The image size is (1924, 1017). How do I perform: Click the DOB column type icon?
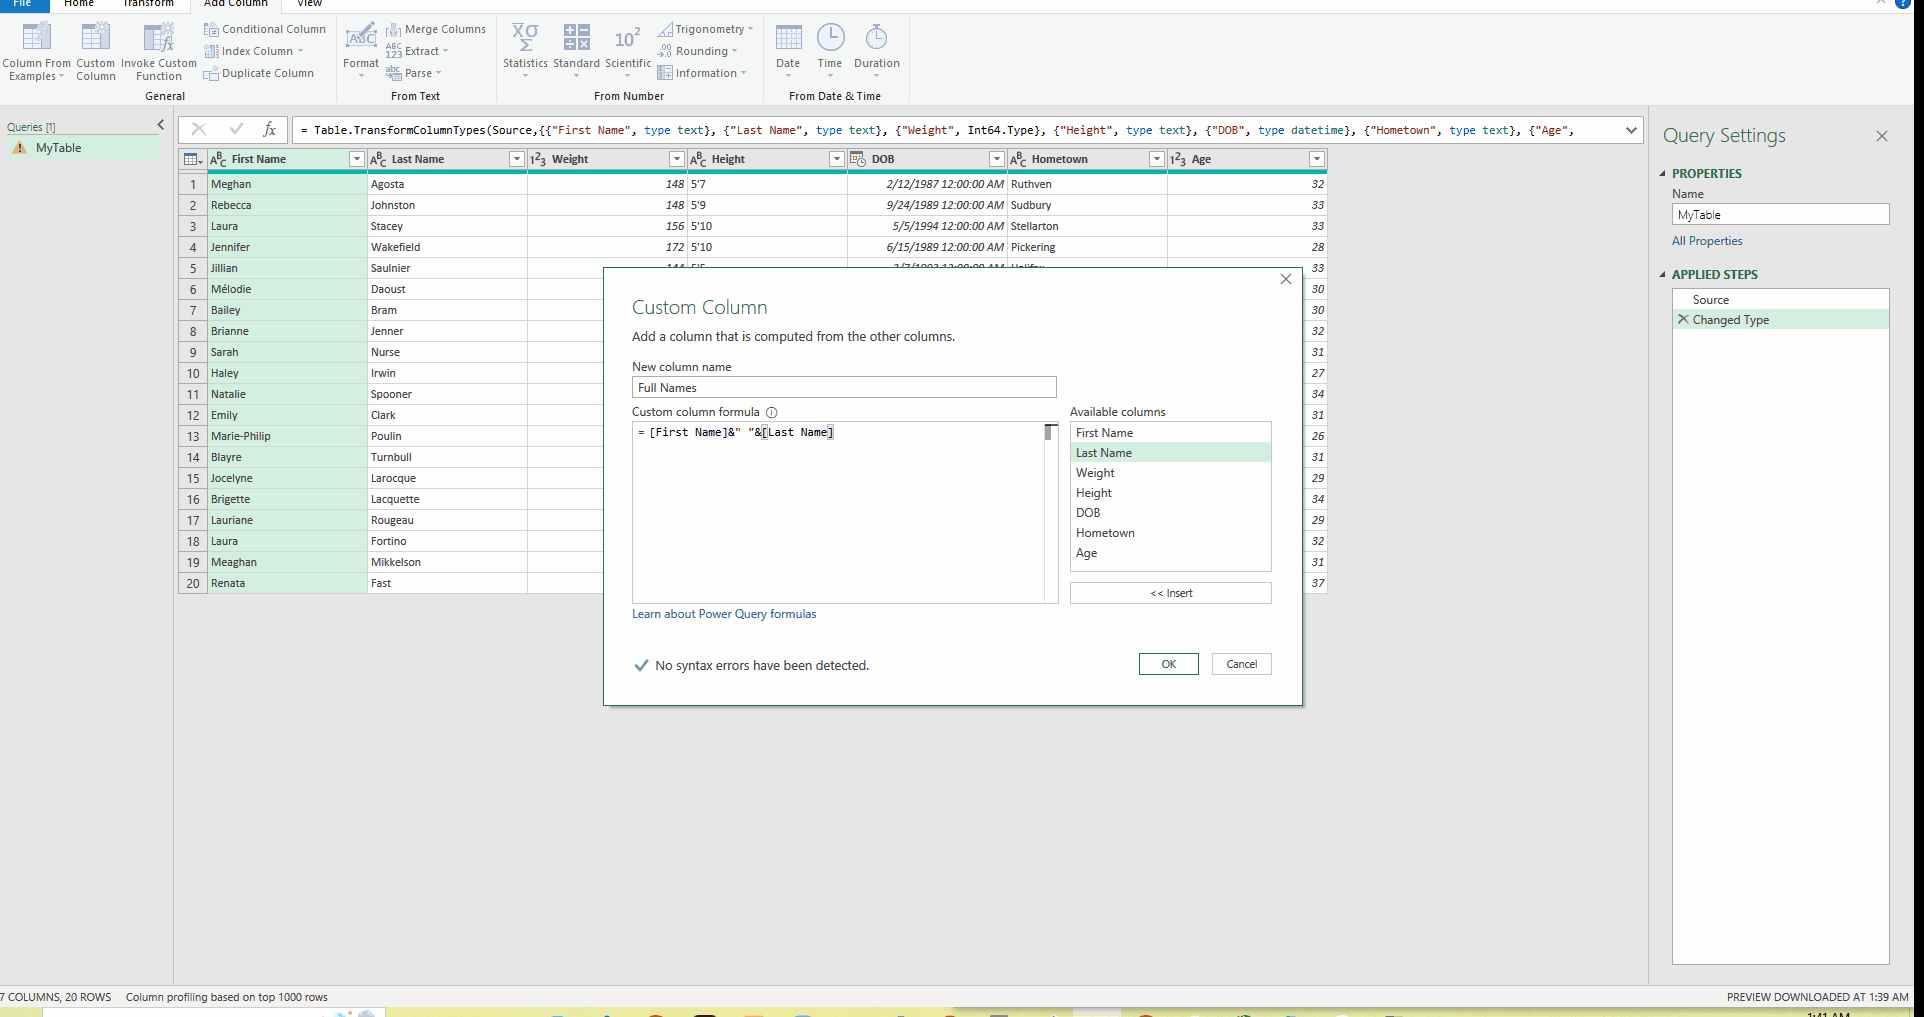(858, 159)
